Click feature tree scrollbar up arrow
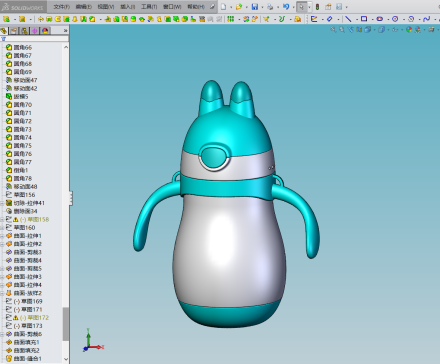 coord(66,47)
